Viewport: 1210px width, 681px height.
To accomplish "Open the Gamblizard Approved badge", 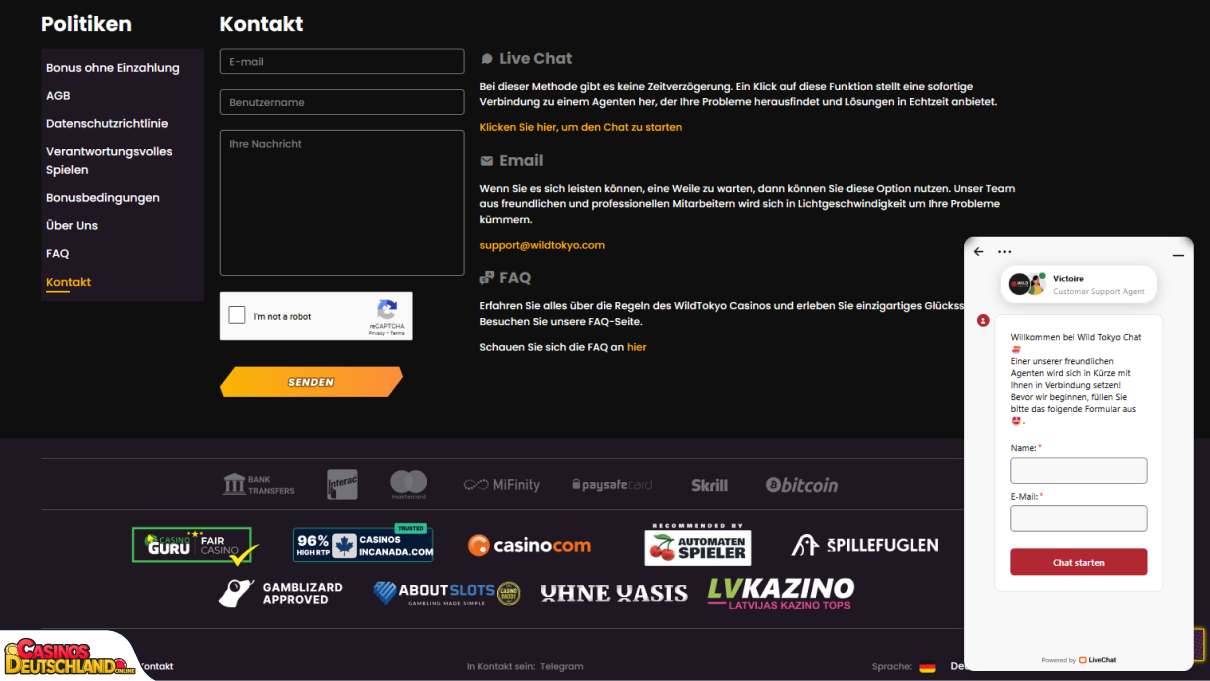I will (x=281, y=593).
